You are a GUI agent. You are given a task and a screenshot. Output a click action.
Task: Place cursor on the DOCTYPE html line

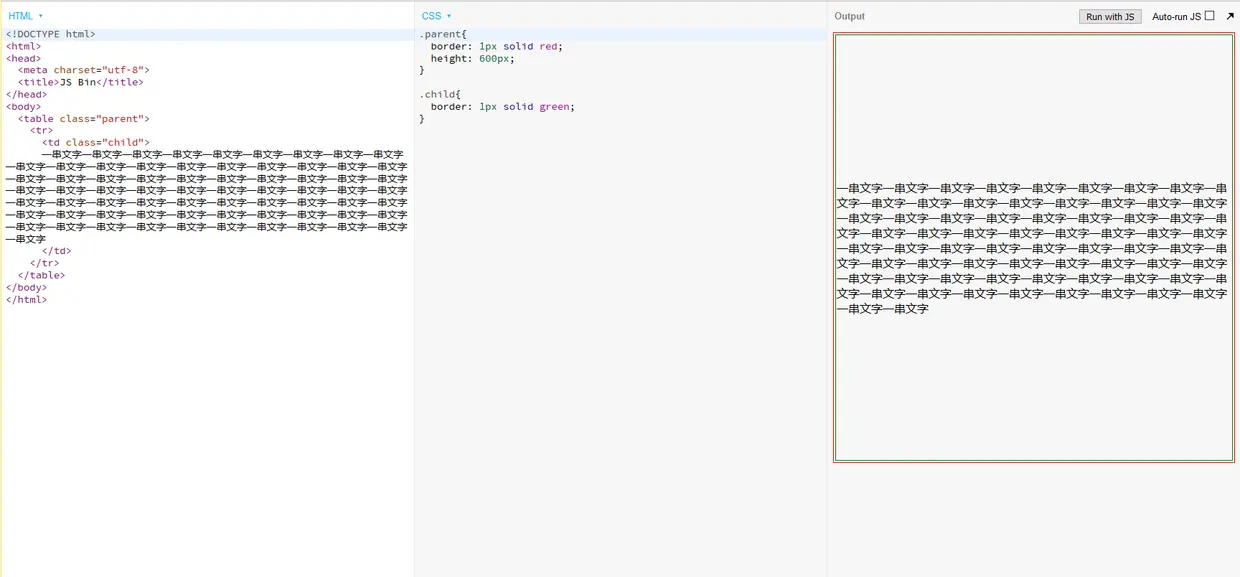click(x=48, y=33)
